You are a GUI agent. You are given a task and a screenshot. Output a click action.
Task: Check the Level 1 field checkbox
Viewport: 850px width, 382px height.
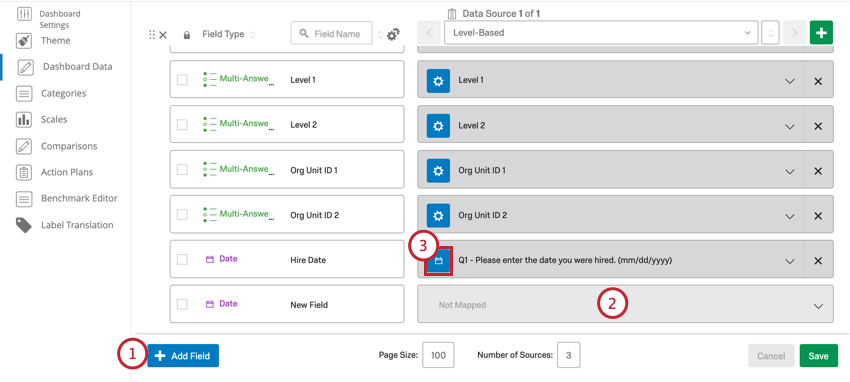(x=182, y=80)
